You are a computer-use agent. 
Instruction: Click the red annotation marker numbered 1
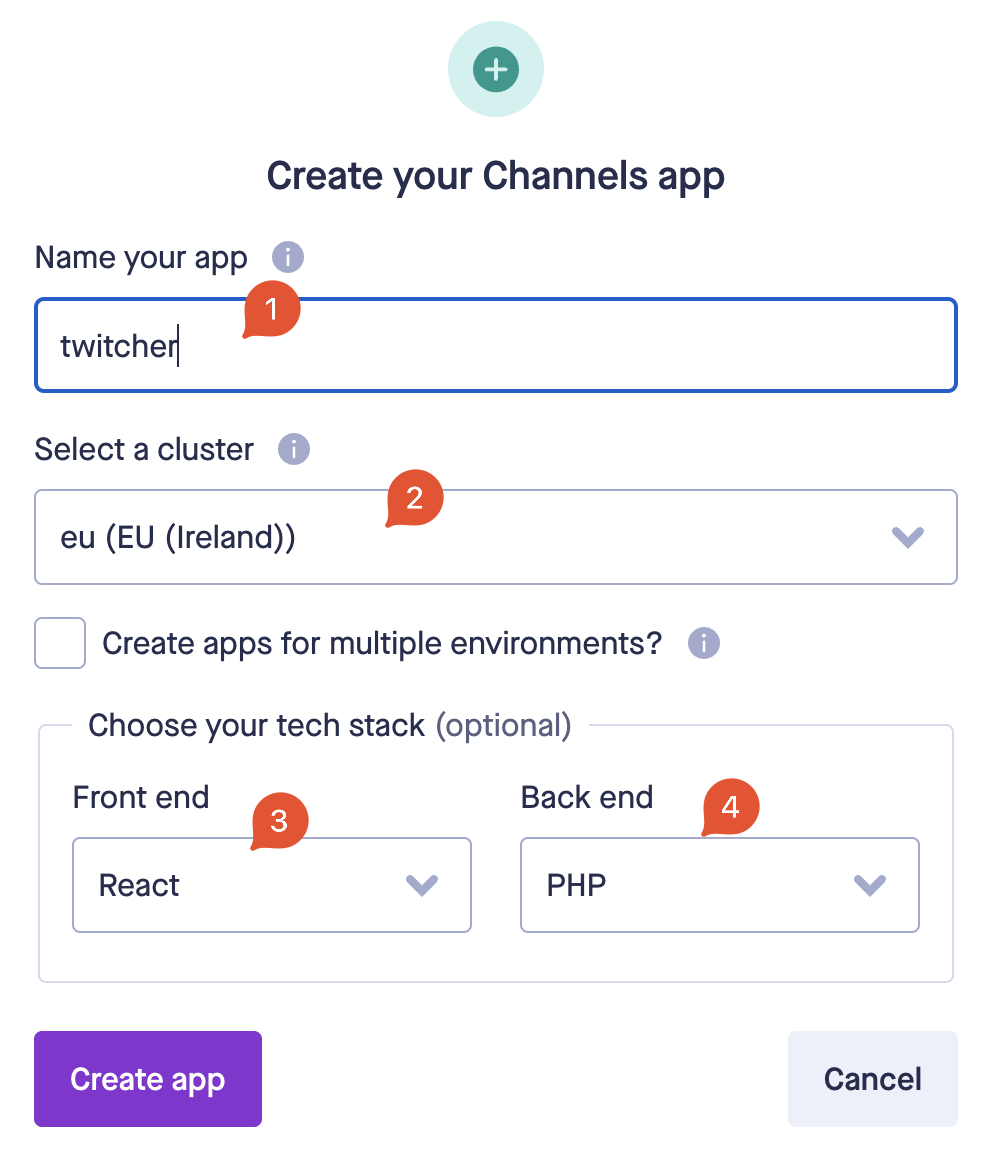tap(271, 310)
